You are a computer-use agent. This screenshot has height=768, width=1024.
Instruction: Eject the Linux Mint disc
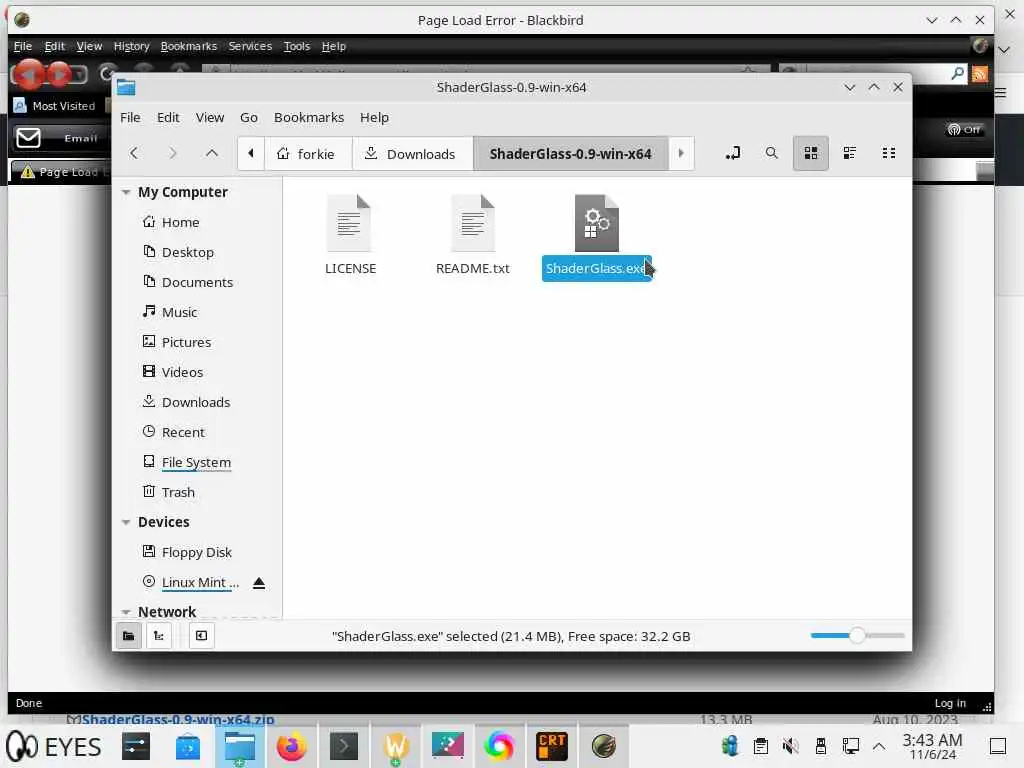(x=259, y=583)
